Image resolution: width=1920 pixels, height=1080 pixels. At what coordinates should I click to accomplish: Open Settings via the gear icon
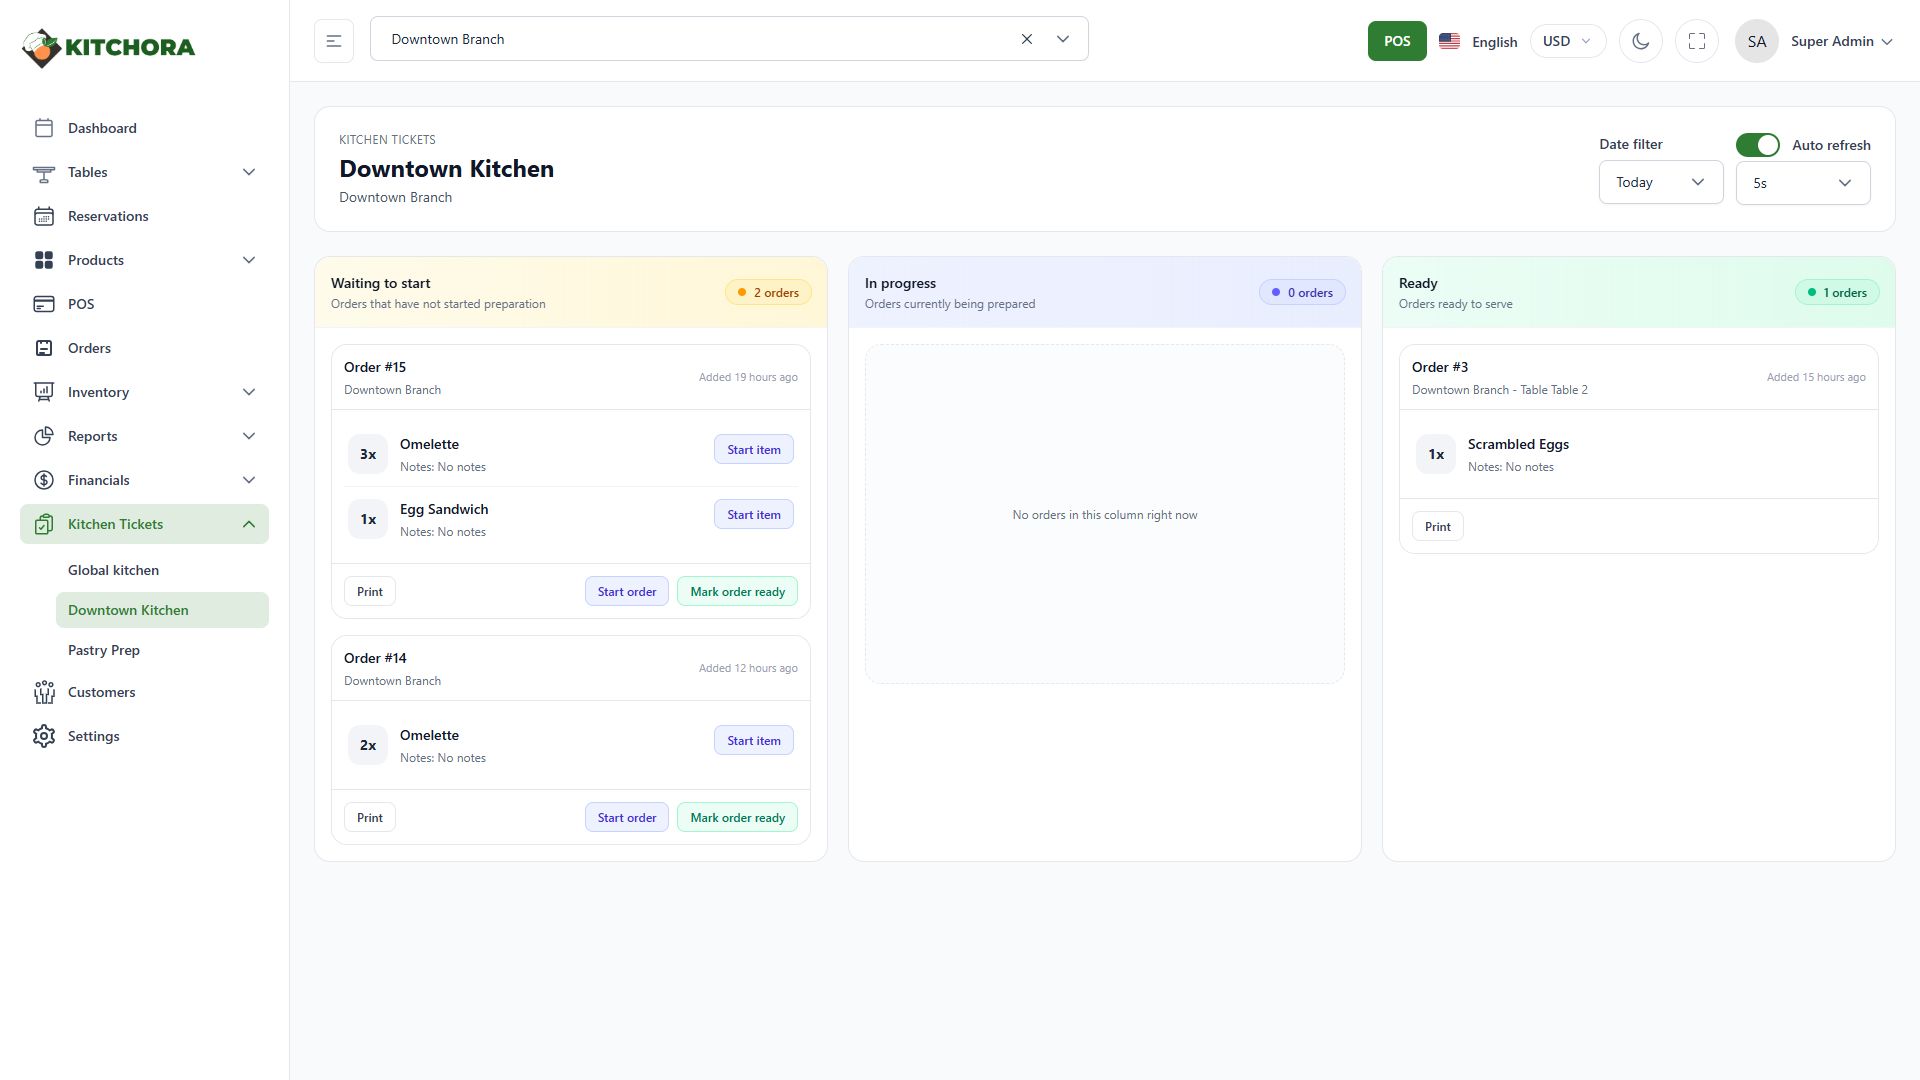pos(43,736)
